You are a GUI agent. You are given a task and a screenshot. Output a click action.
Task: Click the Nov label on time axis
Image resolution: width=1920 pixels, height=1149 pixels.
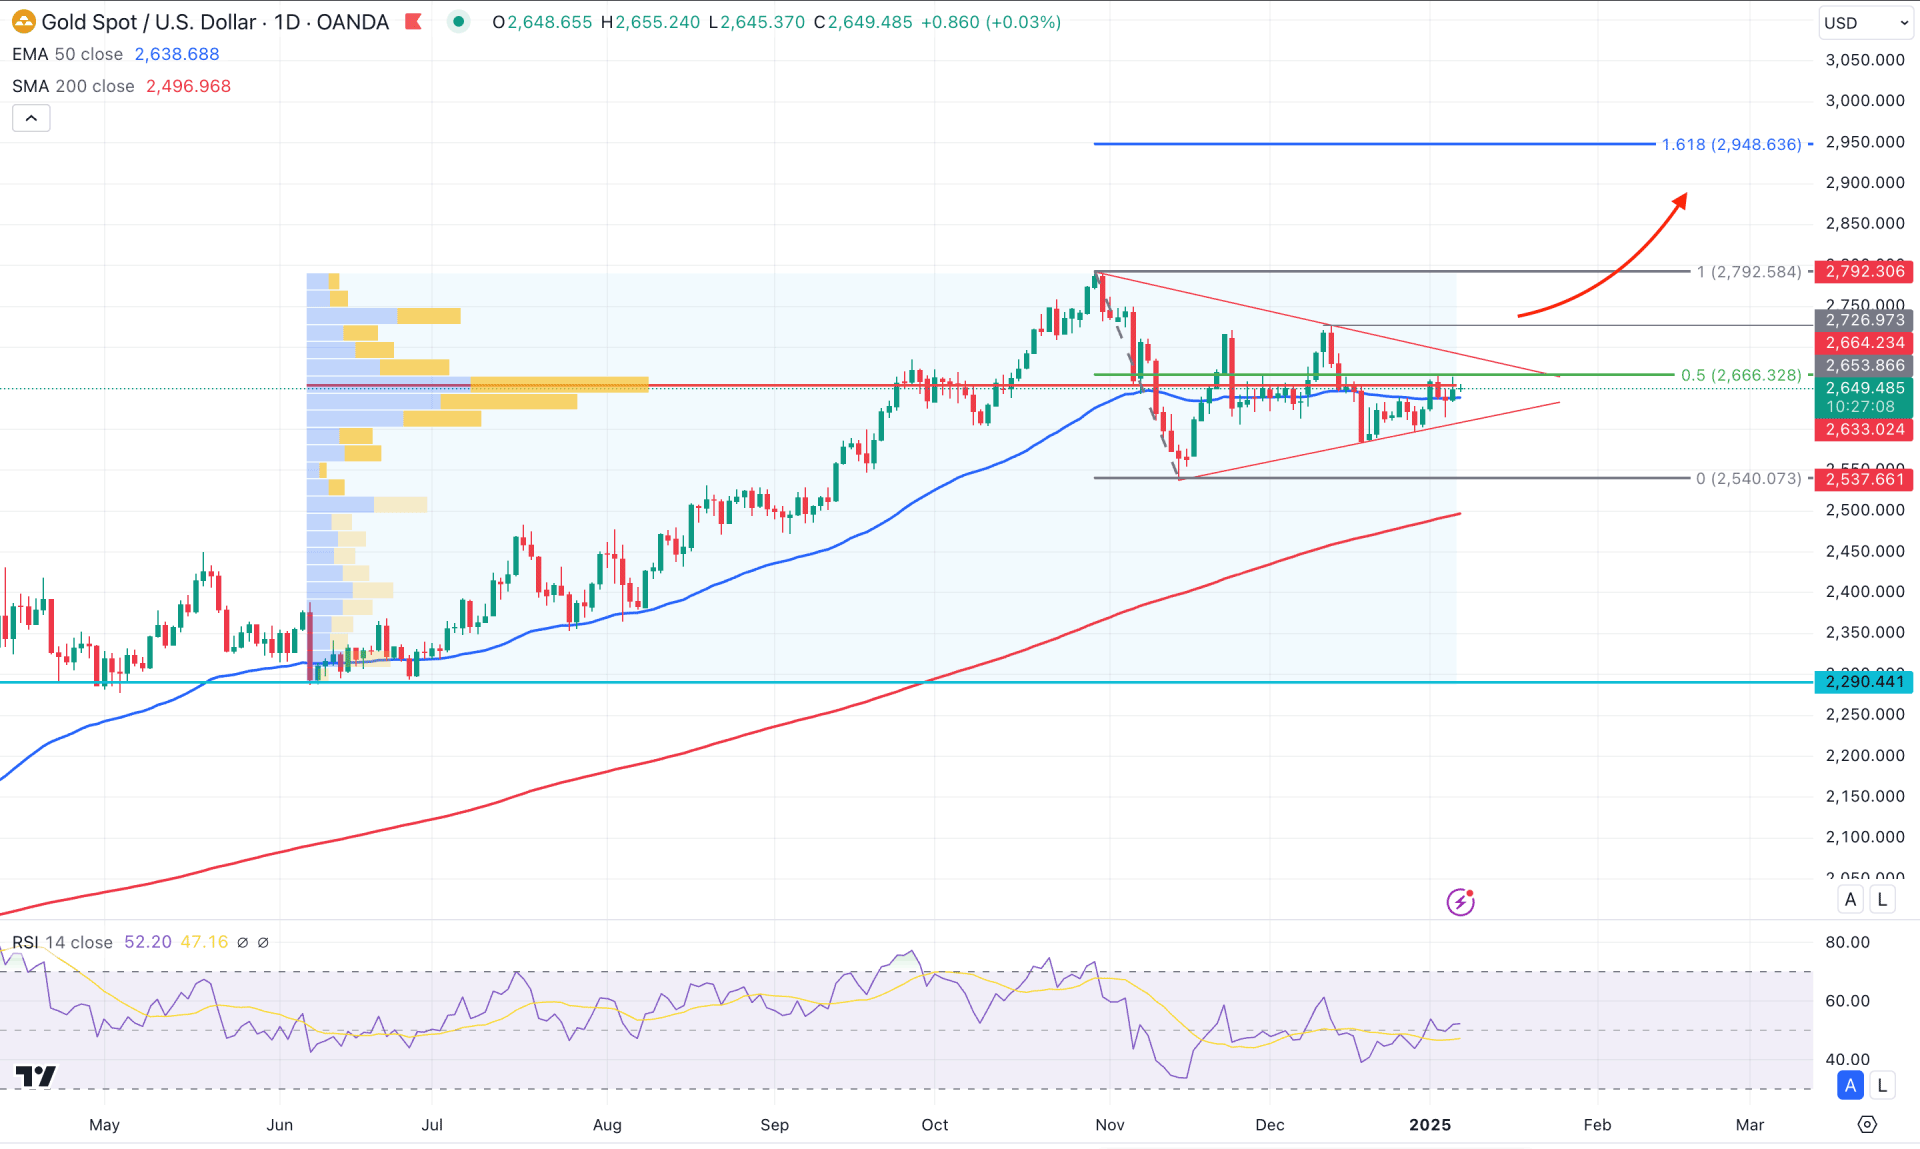point(1110,1125)
